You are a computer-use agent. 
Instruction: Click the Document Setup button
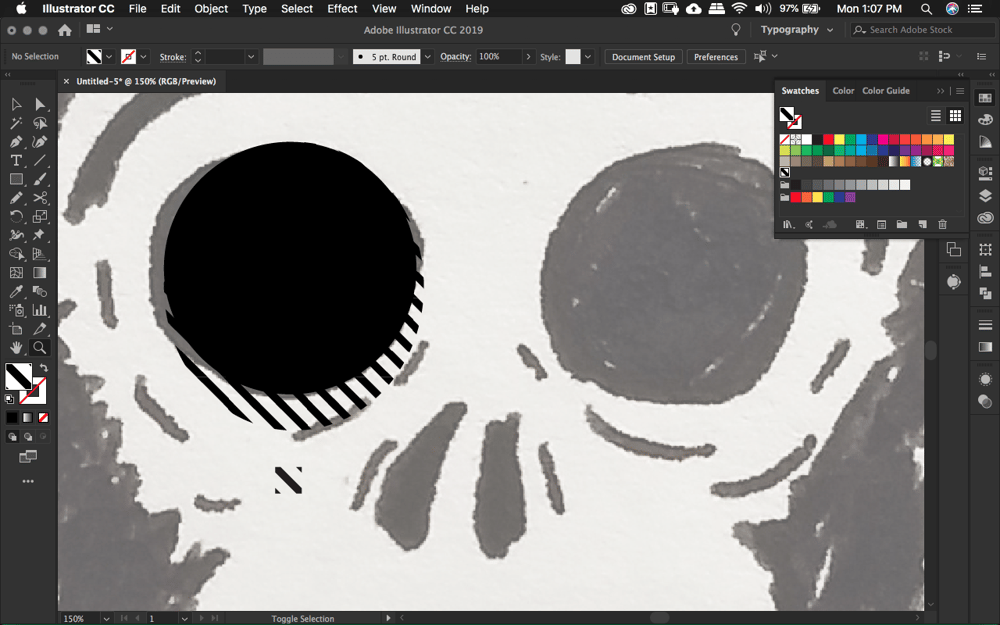pyautogui.click(x=643, y=57)
